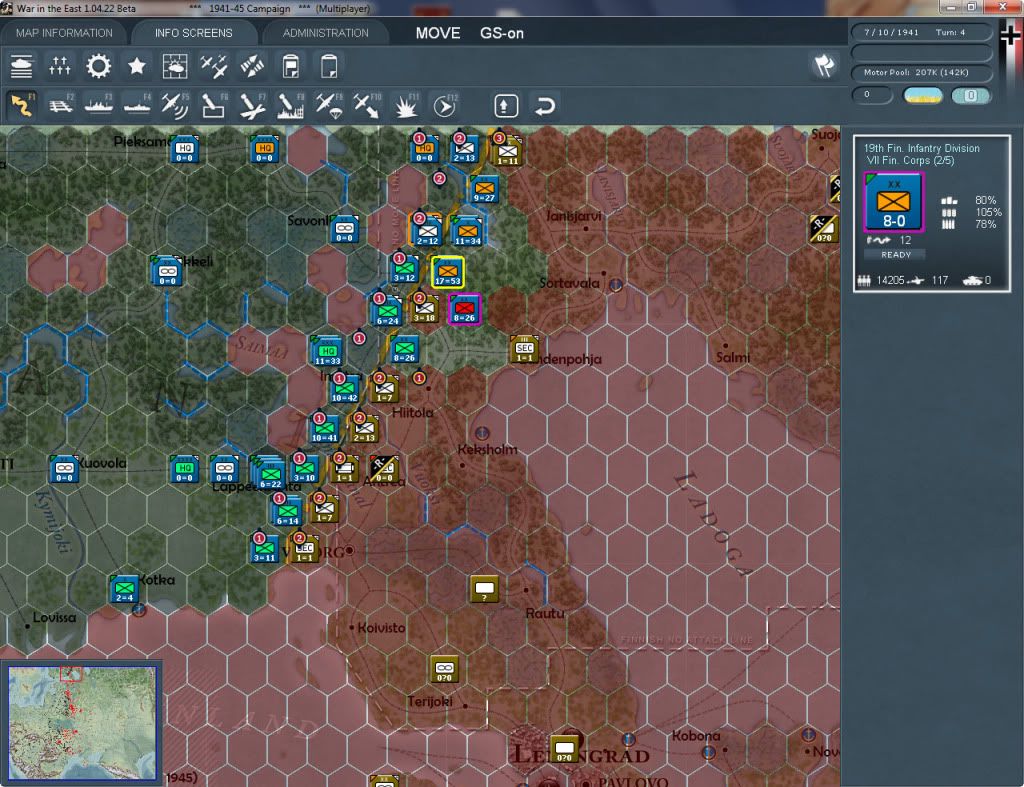The height and width of the screenshot is (787, 1024).
Task: Select the 6=24 green infantry counter
Action: pyautogui.click(x=387, y=312)
